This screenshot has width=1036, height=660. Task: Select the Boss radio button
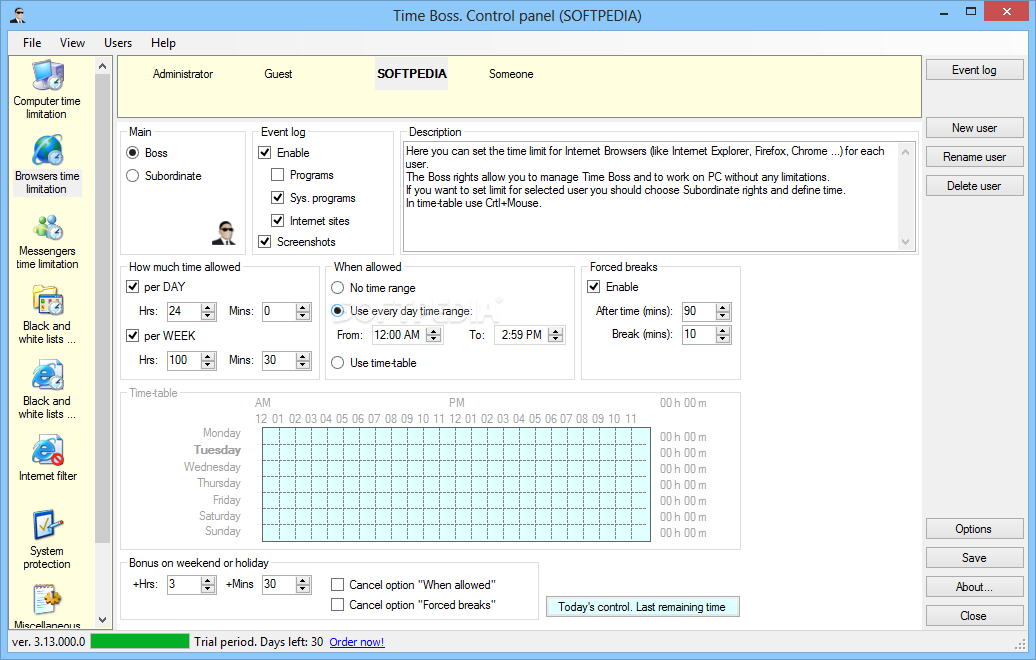132,153
